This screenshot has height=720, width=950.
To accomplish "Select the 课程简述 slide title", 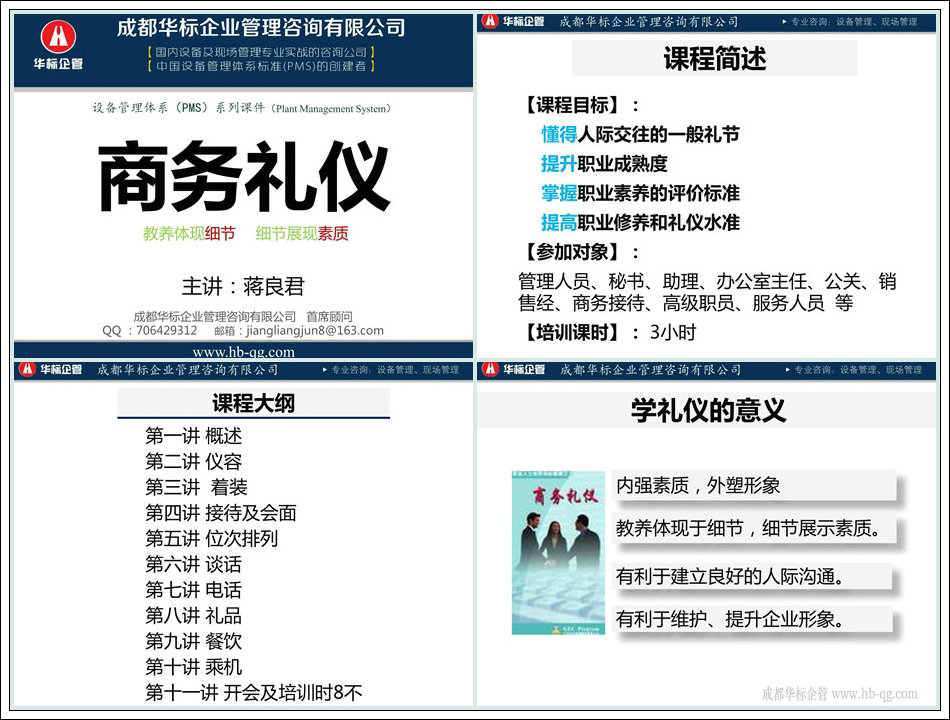I will pos(714,59).
